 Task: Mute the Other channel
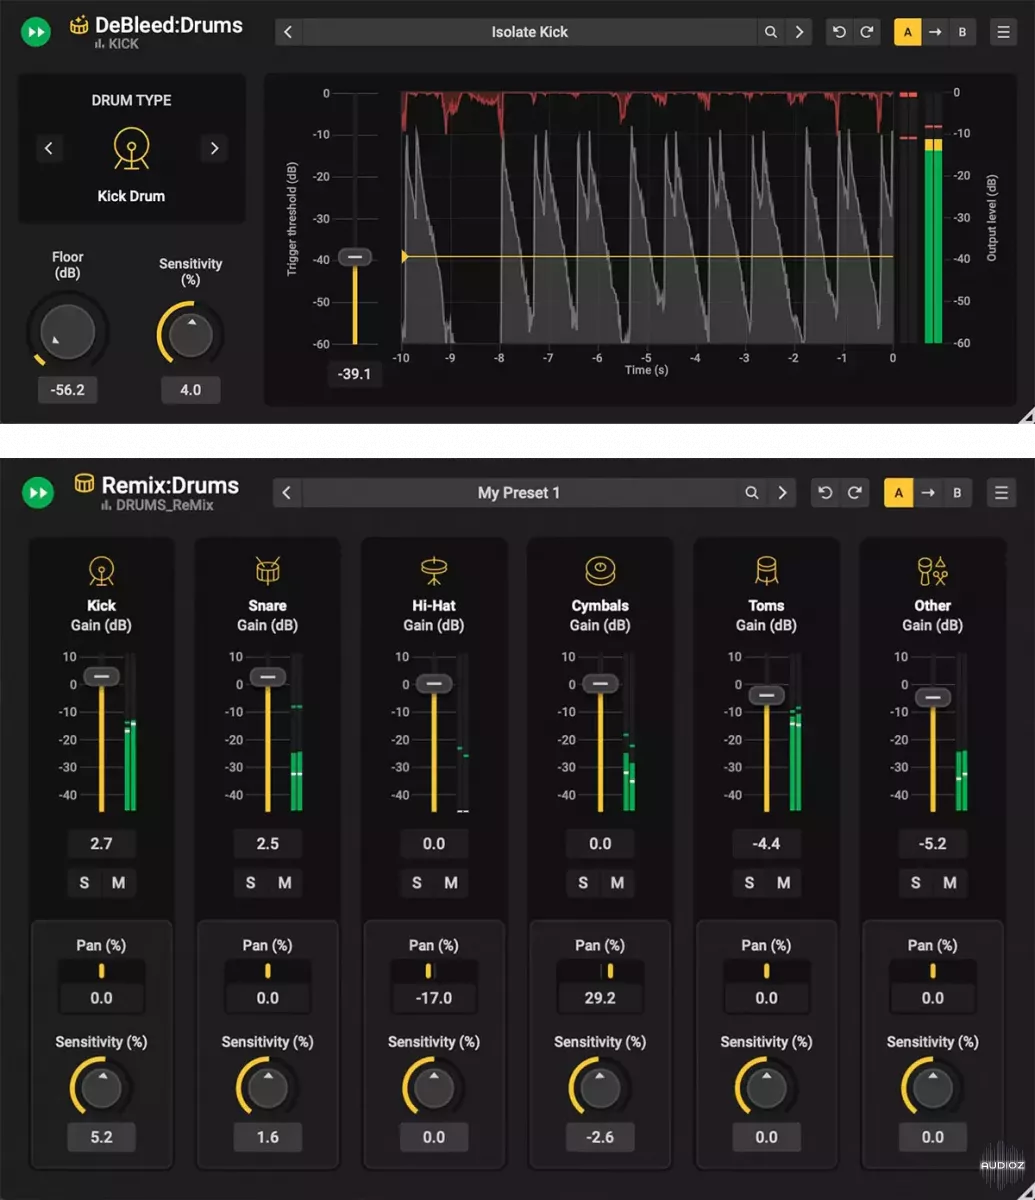click(x=950, y=883)
